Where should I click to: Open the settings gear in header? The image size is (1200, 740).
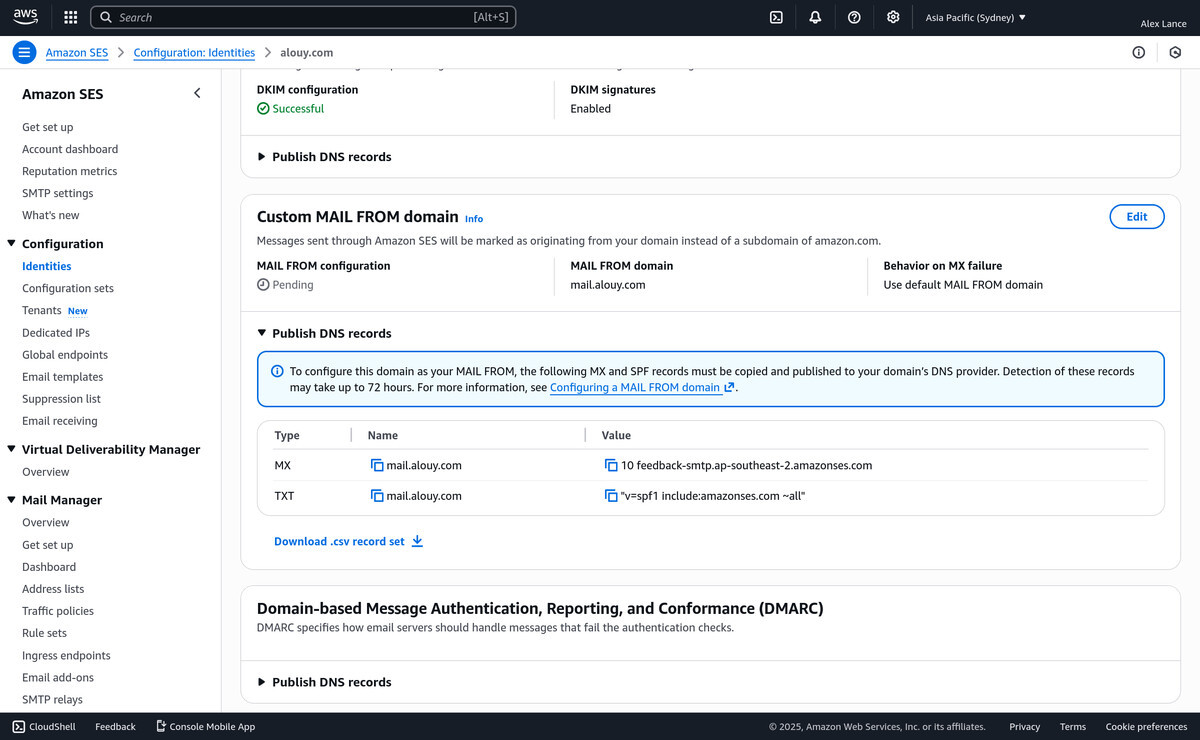(893, 17)
